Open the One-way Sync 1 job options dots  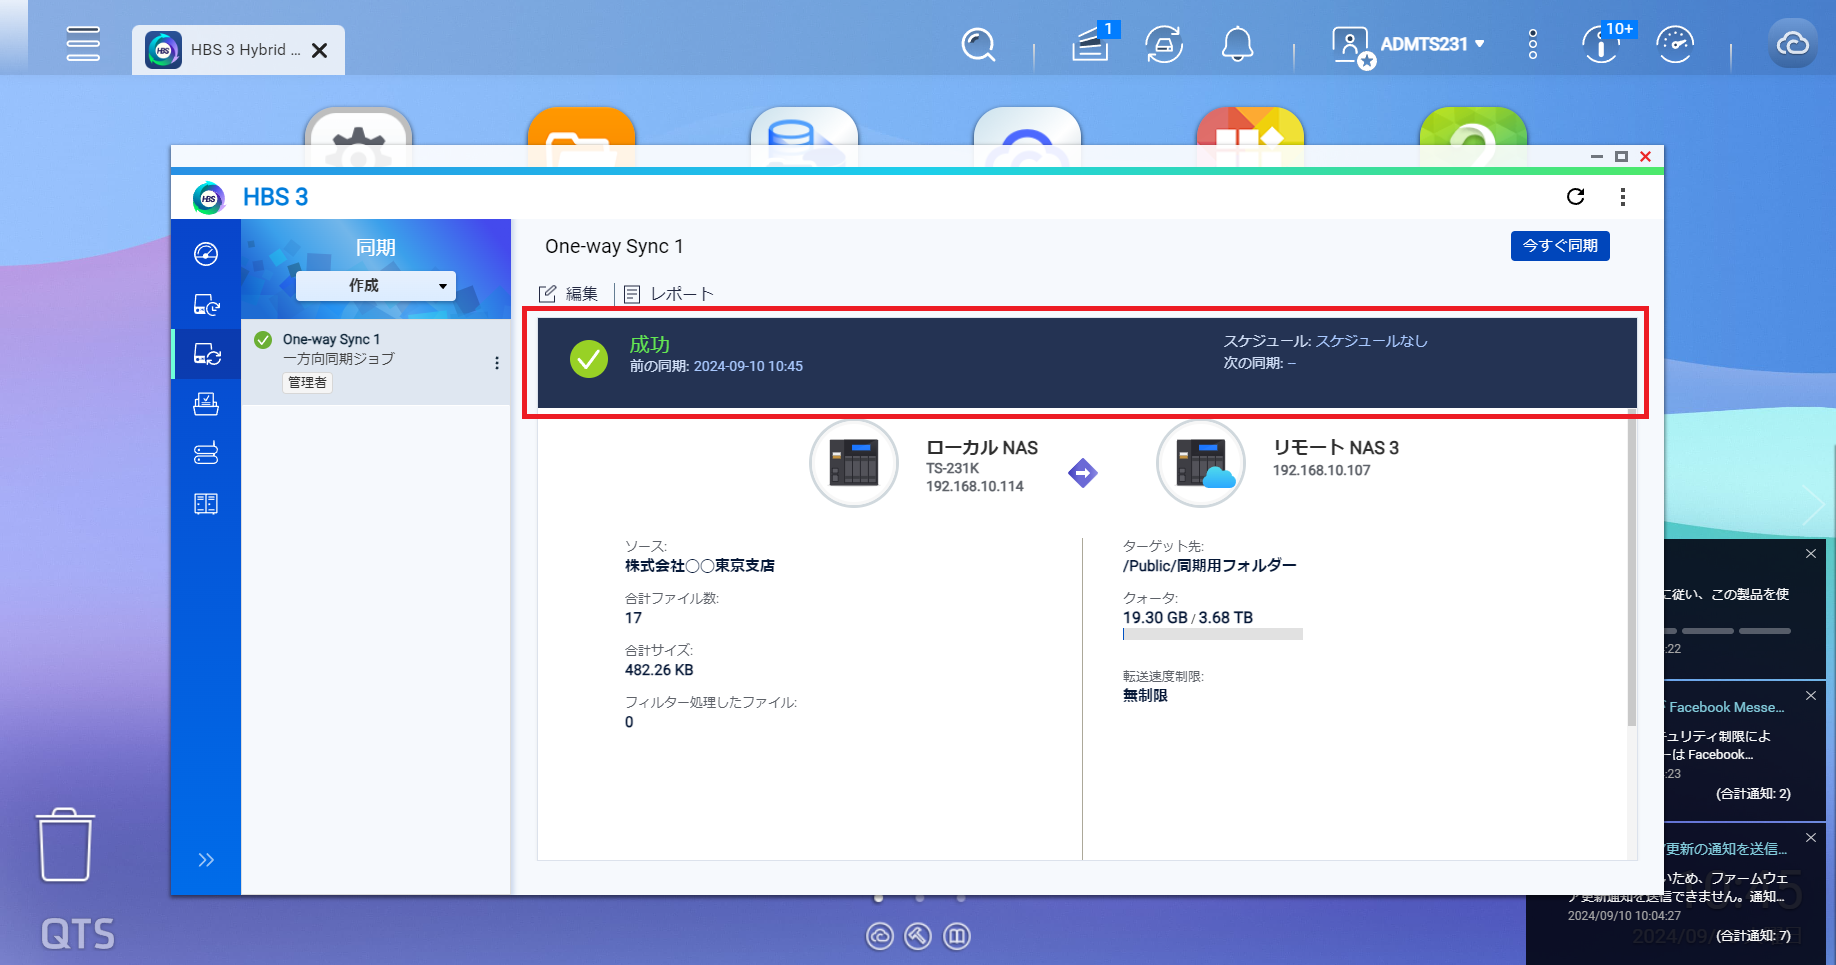(497, 363)
